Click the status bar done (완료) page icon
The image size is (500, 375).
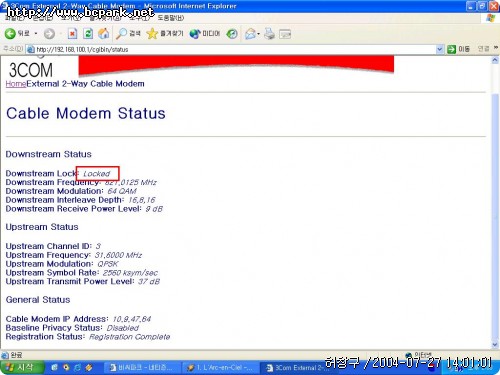click(5, 355)
